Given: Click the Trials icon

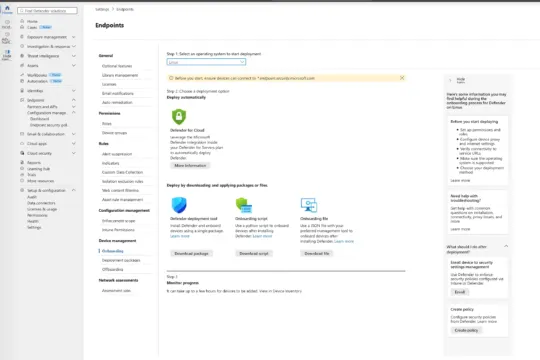Looking at the screenshot, I should 22,175.
